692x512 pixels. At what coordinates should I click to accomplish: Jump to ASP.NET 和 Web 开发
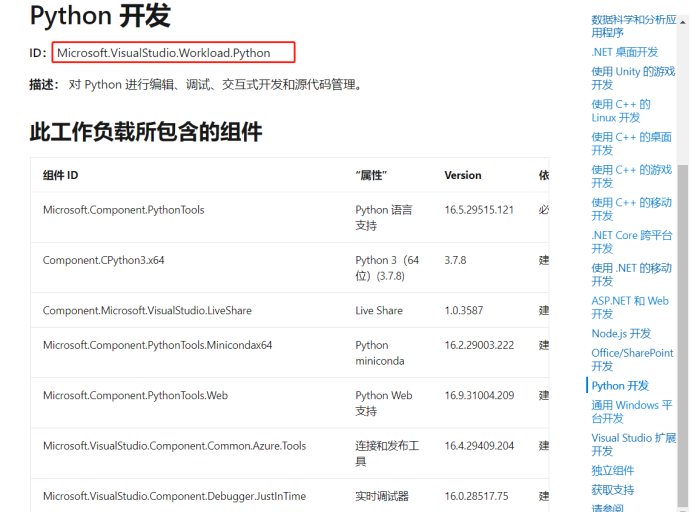[x=630, y=307]
